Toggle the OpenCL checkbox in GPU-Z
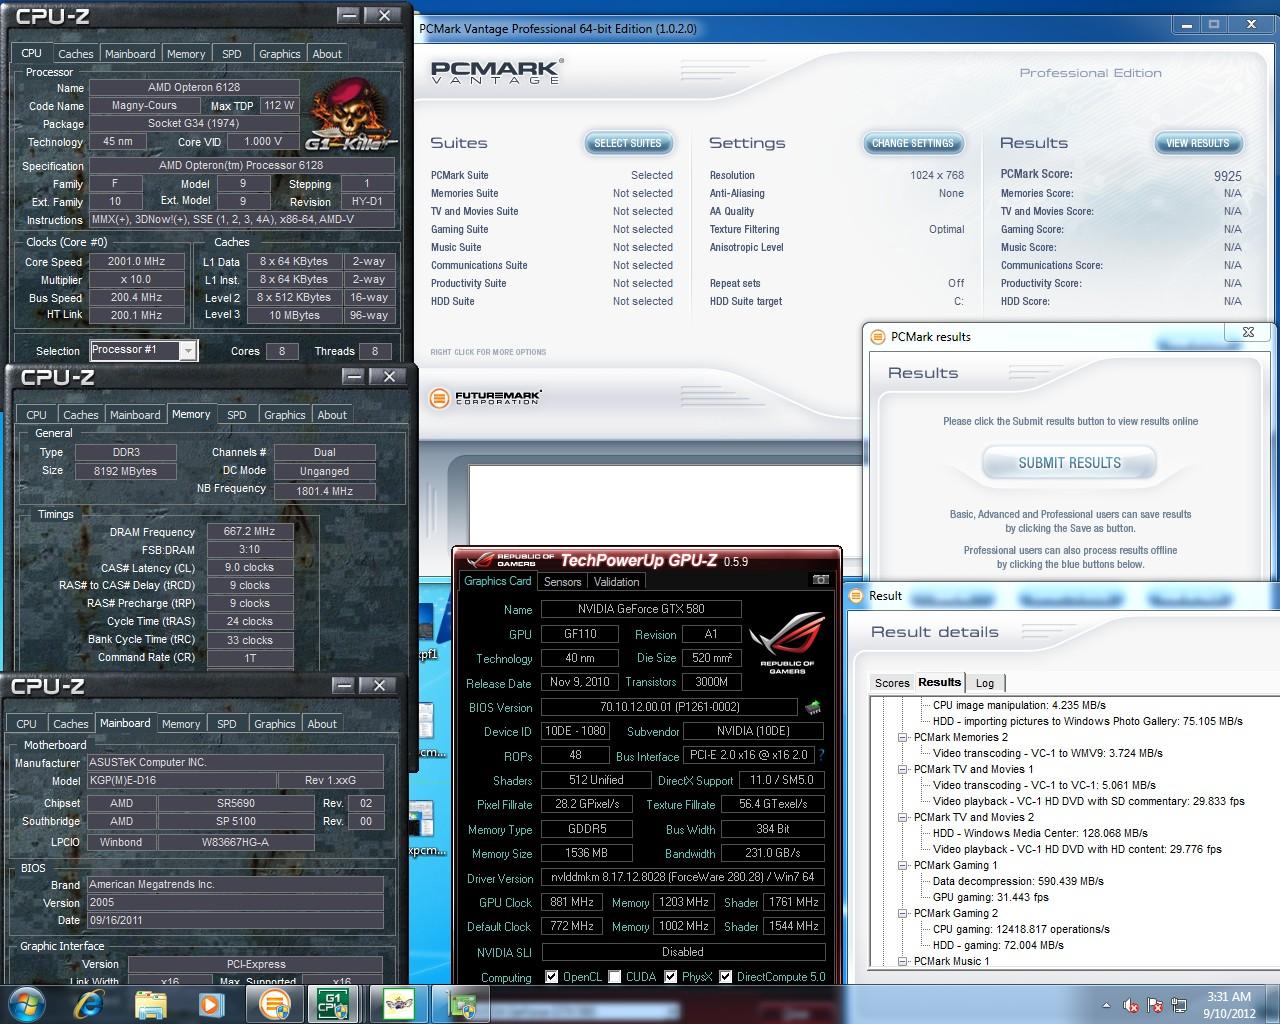The width and height of the screenshot is (1280, 1024). (x=552, y=977)
